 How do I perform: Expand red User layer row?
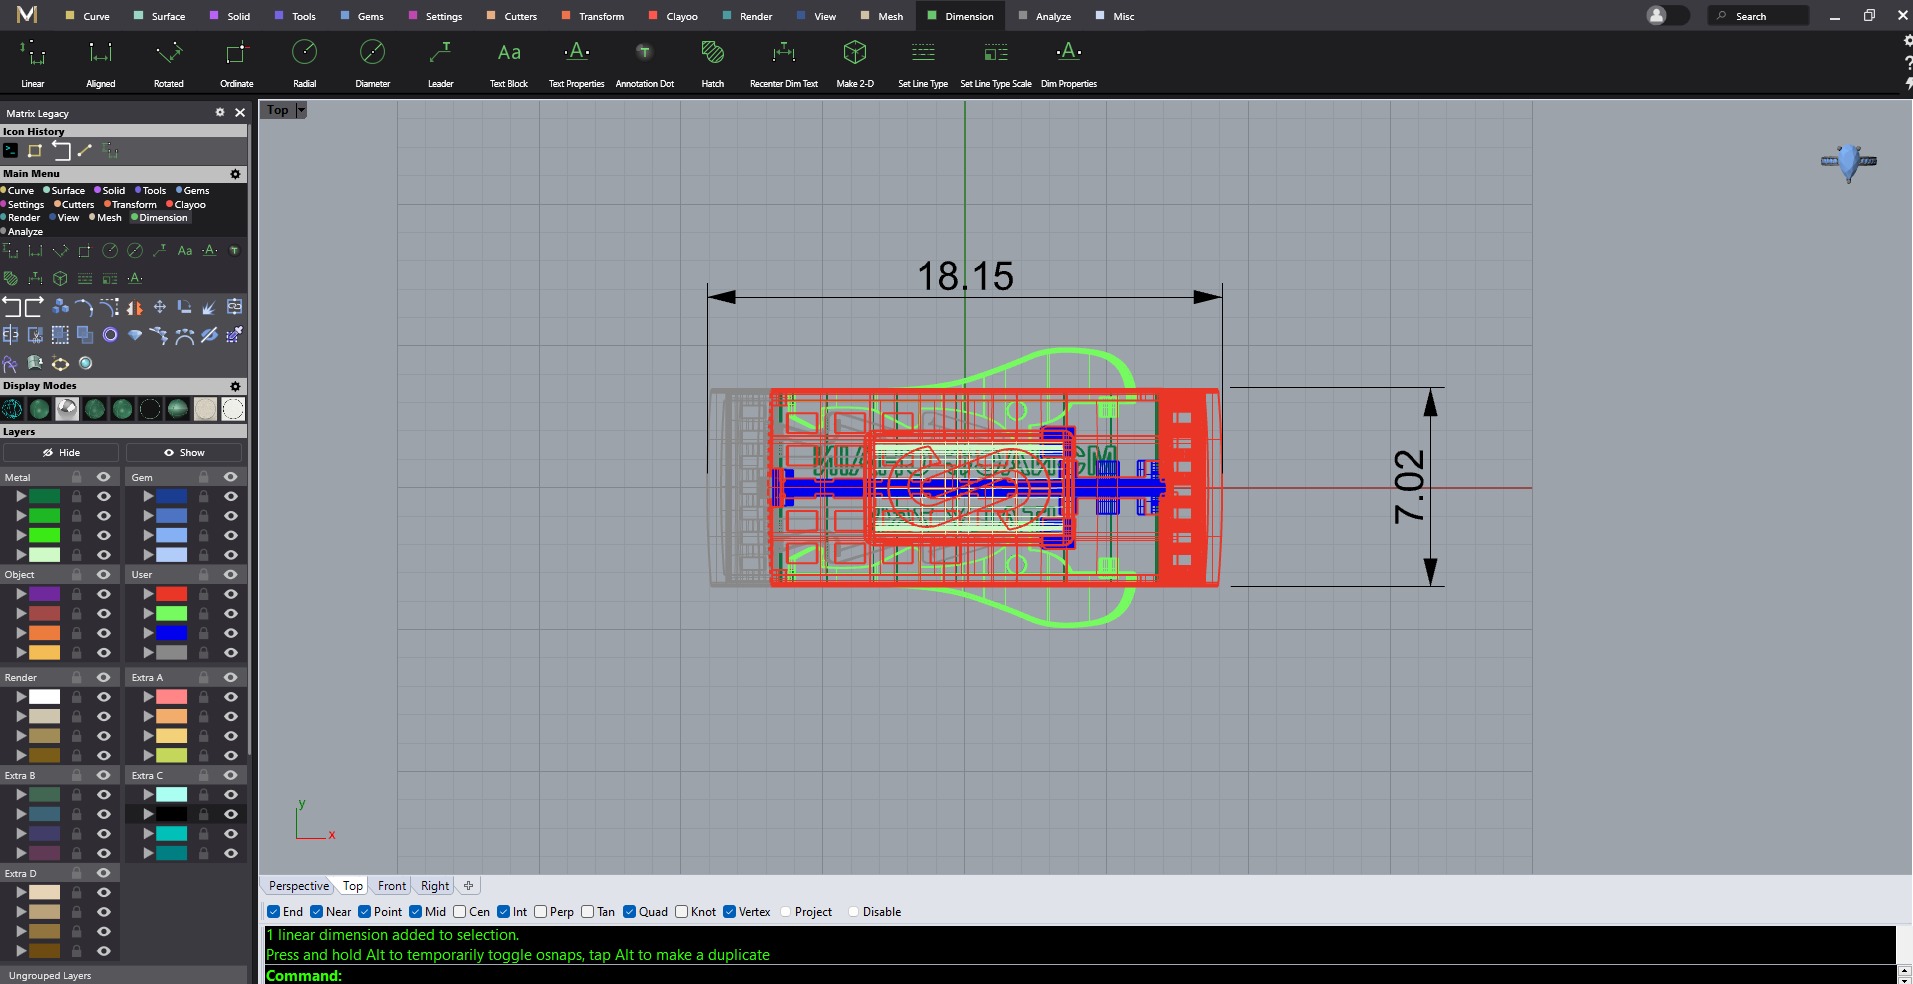click(148, 594)
